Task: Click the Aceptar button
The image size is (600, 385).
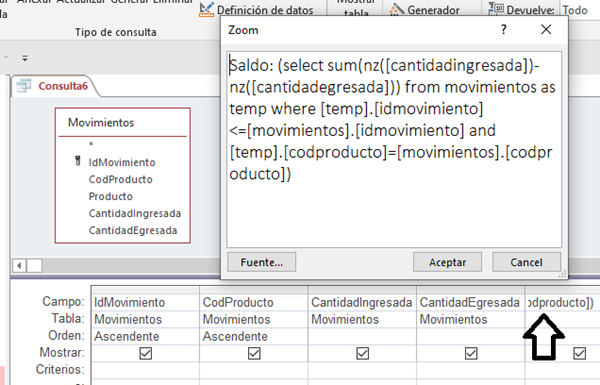Action: [x=447, y=262]
